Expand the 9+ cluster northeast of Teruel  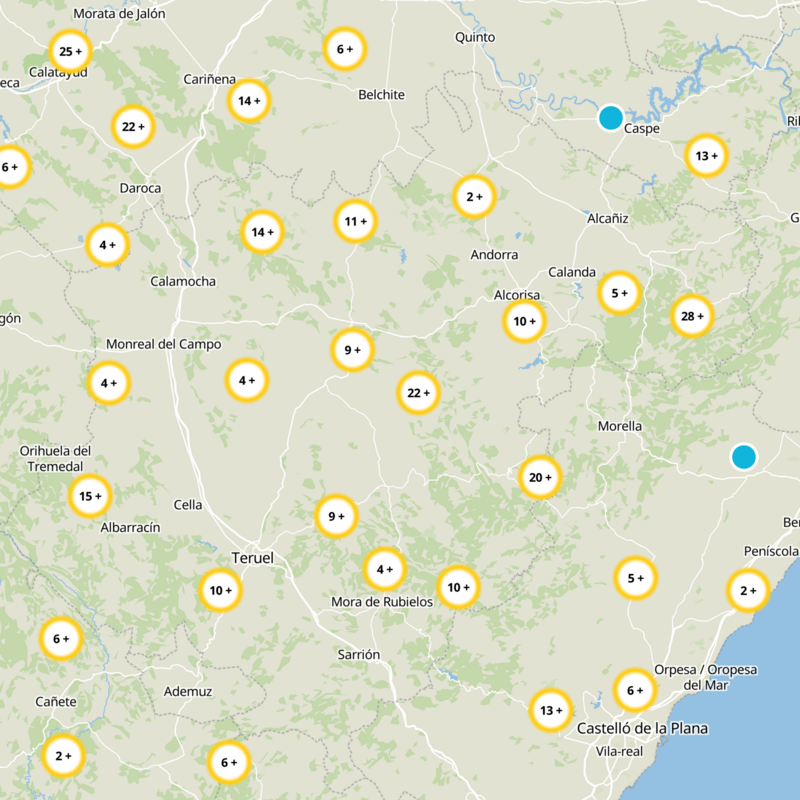click(x=336, y=516)
